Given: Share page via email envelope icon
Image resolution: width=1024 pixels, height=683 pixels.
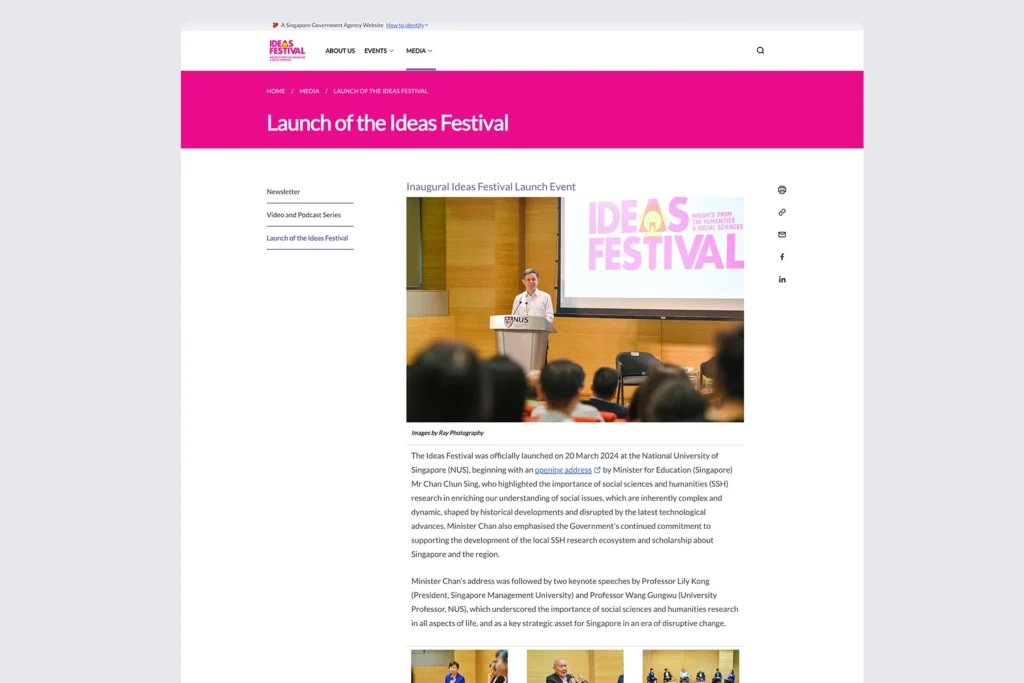Looking at the screenshot, I should [782, 235].
